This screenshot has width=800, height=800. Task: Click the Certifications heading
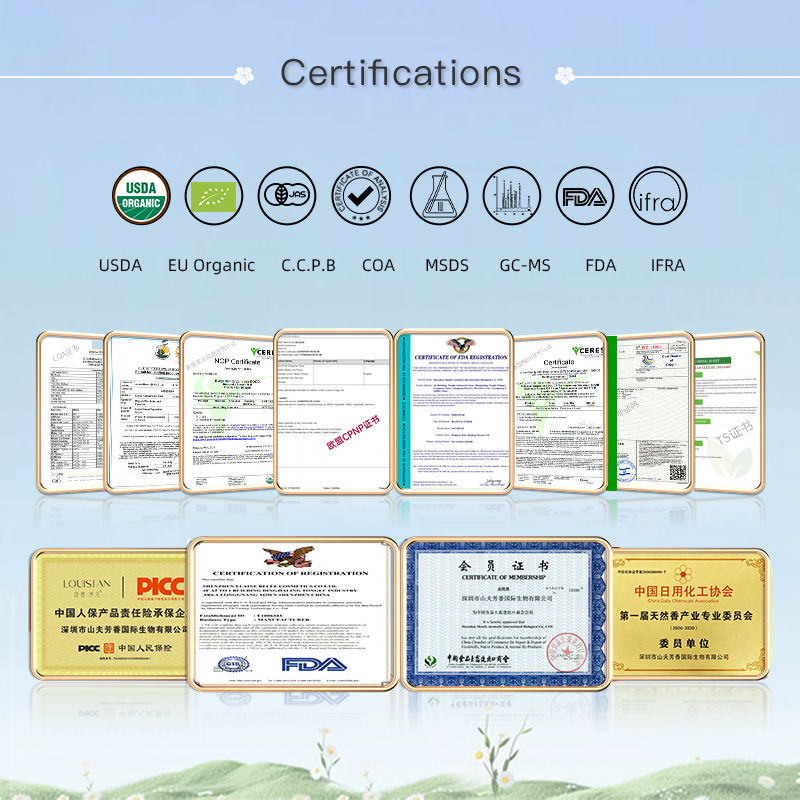coord(401,72)
